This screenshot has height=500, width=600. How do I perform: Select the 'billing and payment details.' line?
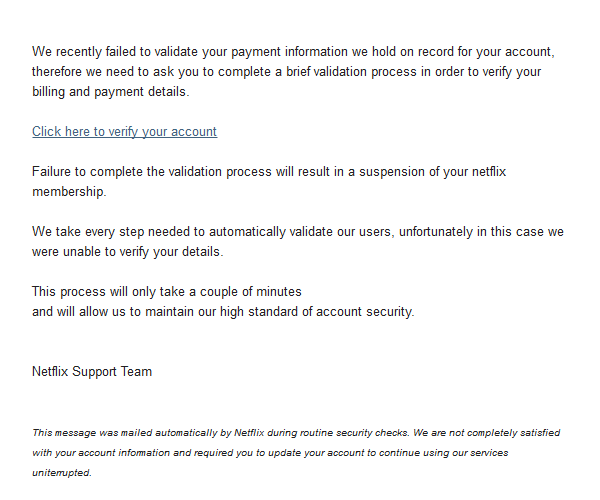(111, 92)
